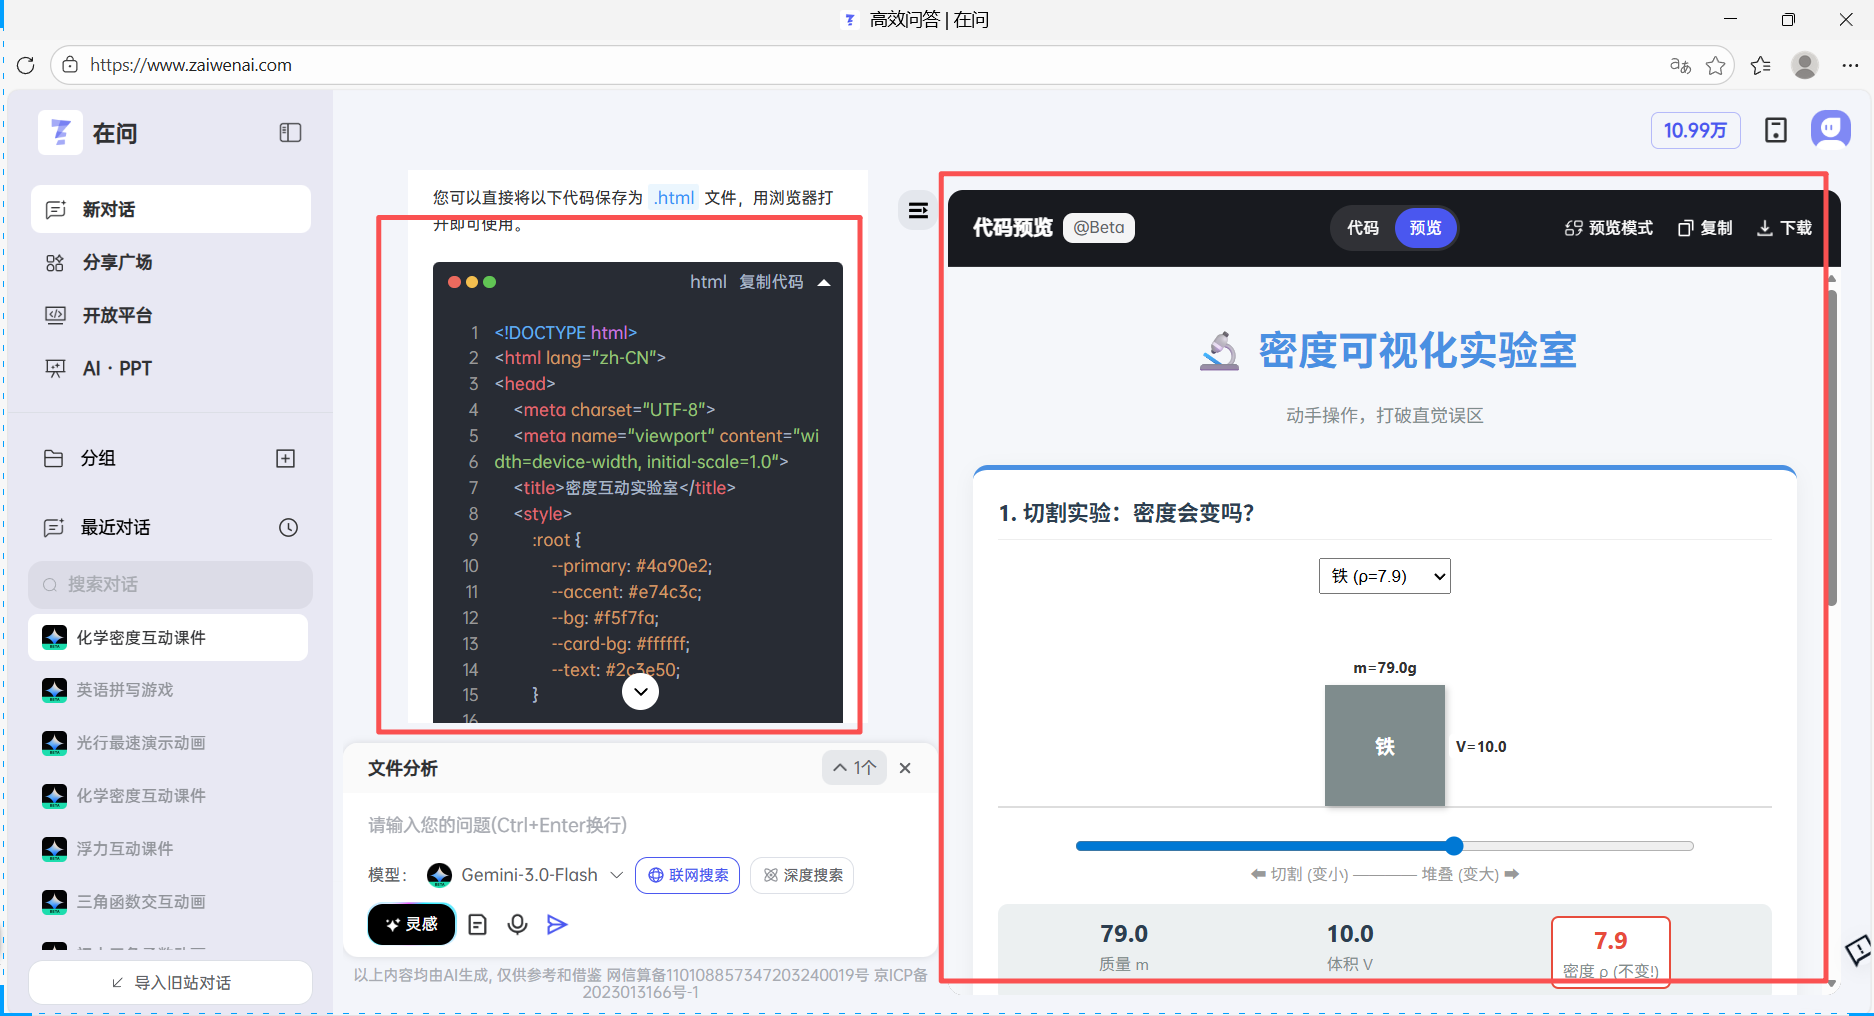Enable 联网搜索 web search
This screenshot has height=1016, width=1874.
(x=687, y=875)
